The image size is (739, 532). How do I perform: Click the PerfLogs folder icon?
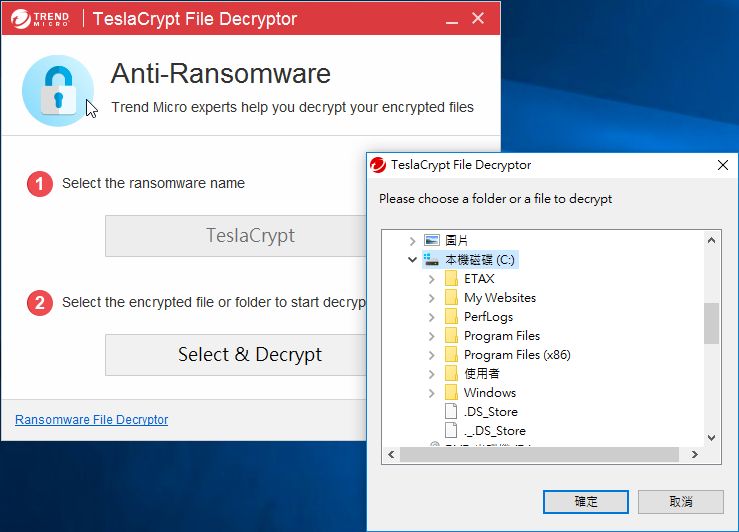451,317
